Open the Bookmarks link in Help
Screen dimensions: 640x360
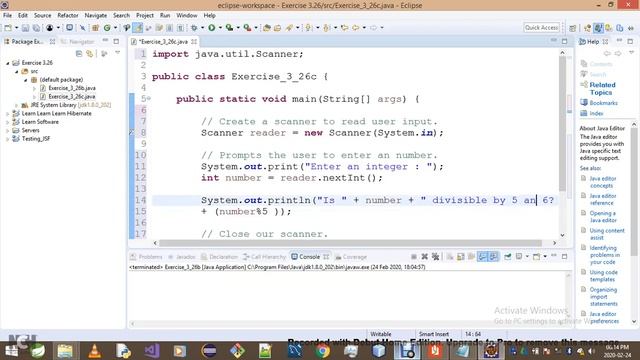[603, 103]
